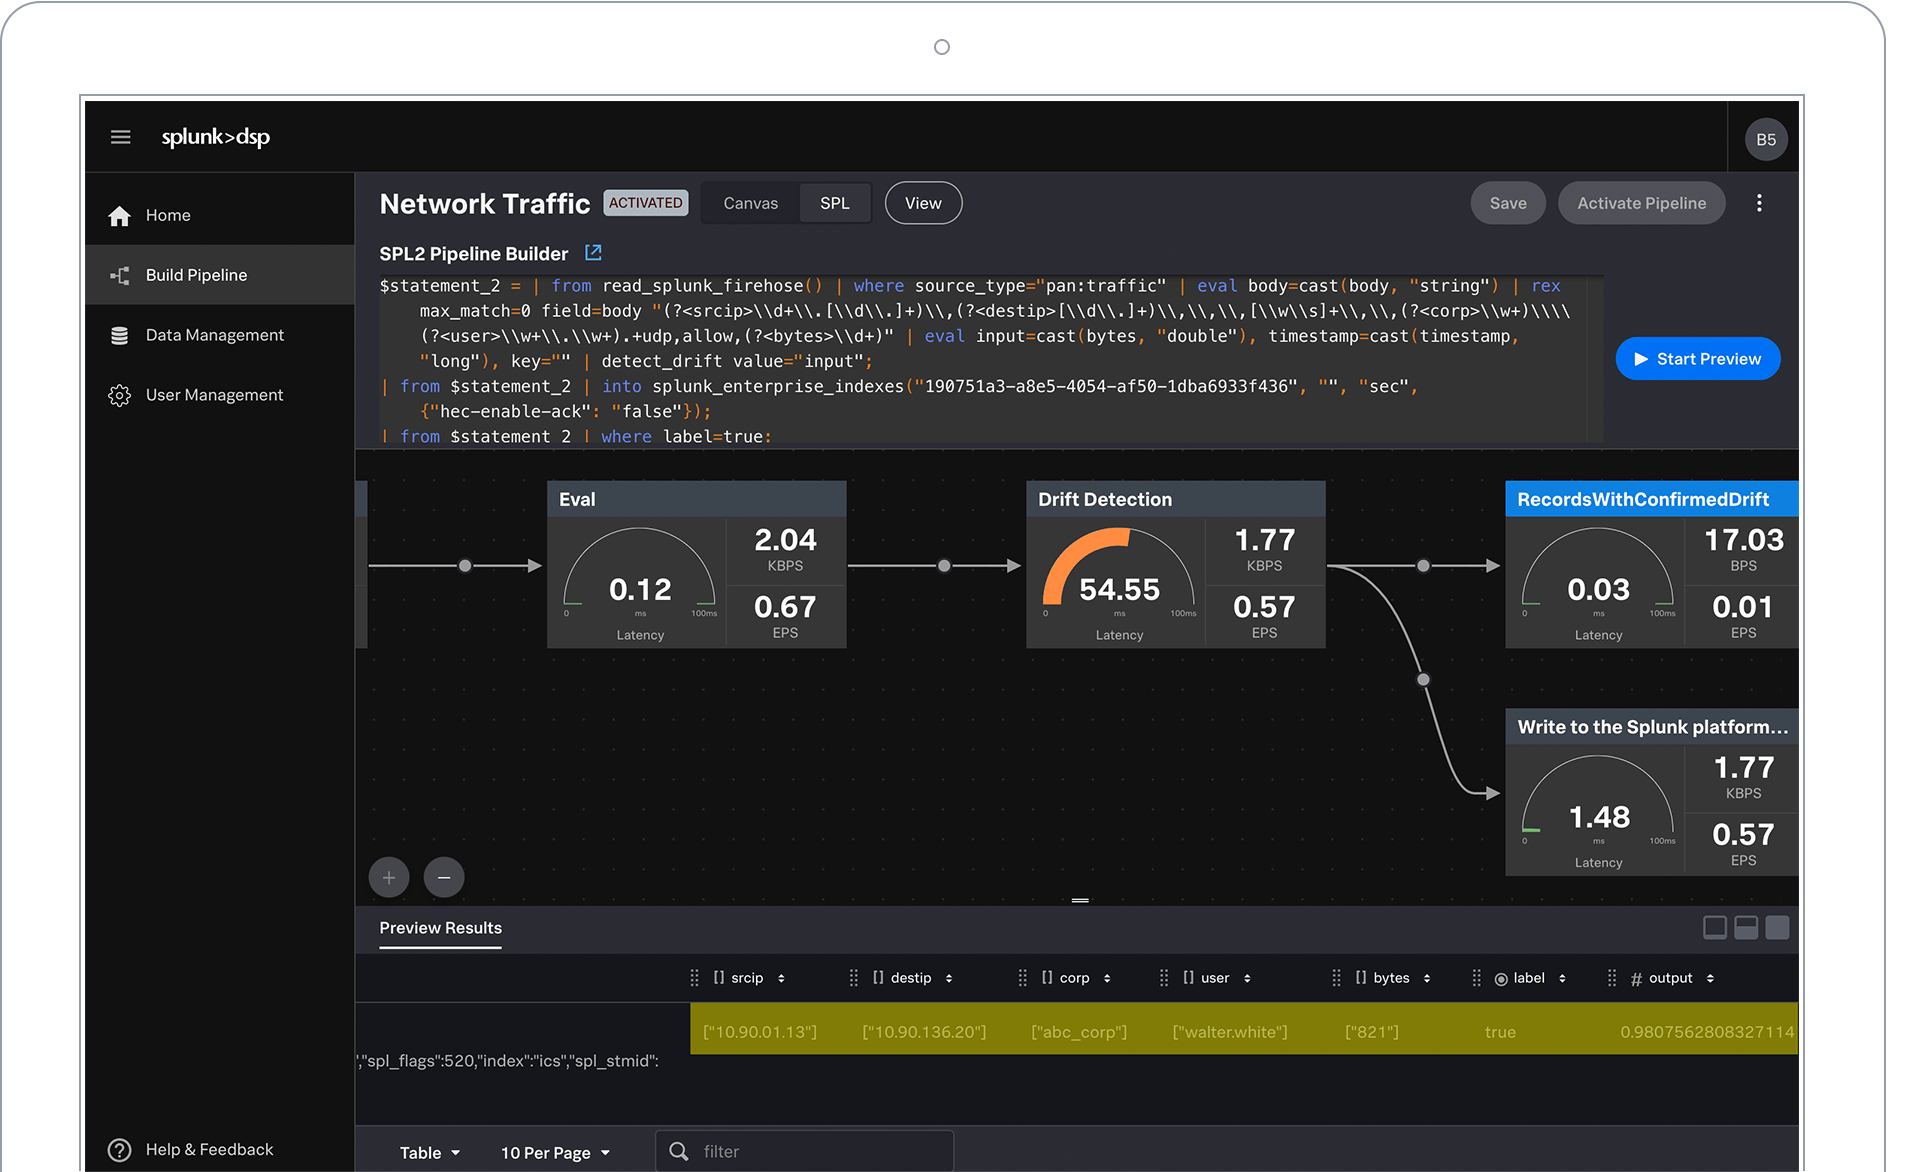This screenshot has height=1172, width=1920.
Task: Click drag handle of corp column
Action: pos(1022,978)
